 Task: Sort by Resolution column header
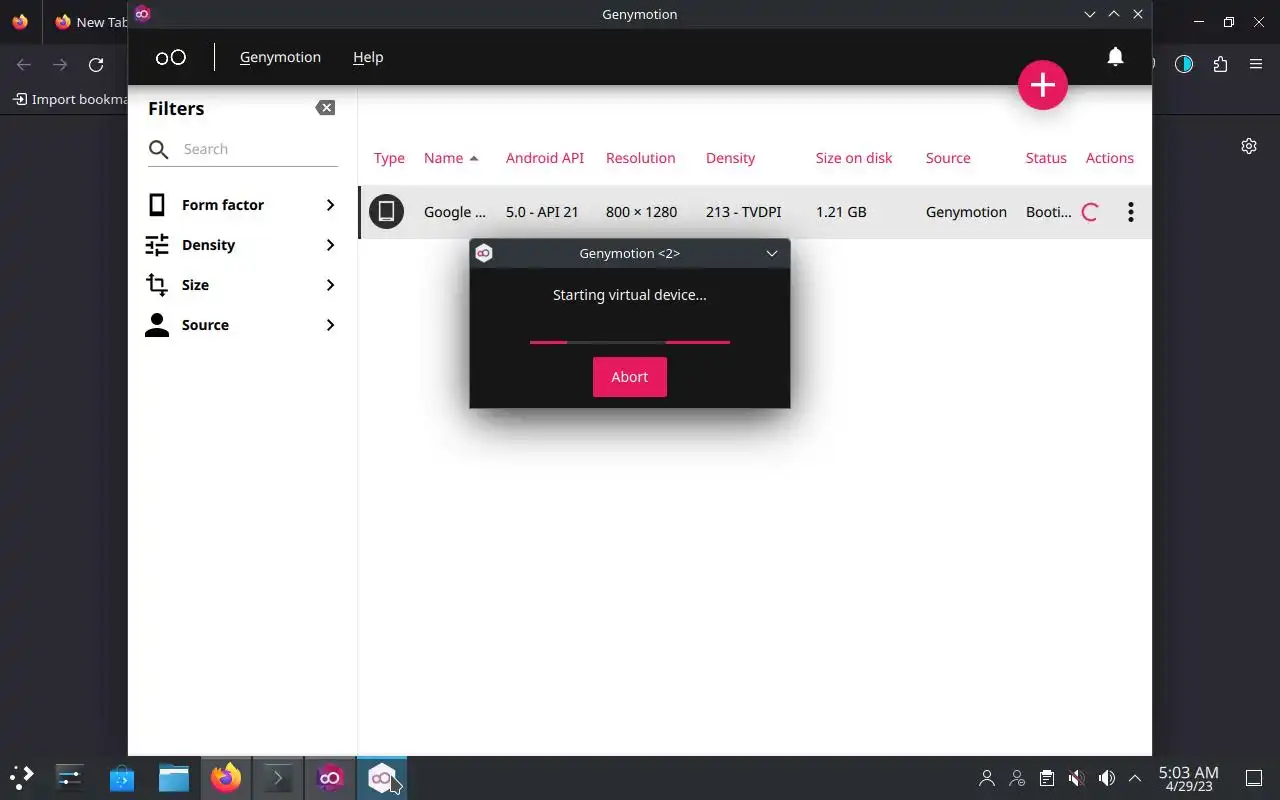point(641,158)
